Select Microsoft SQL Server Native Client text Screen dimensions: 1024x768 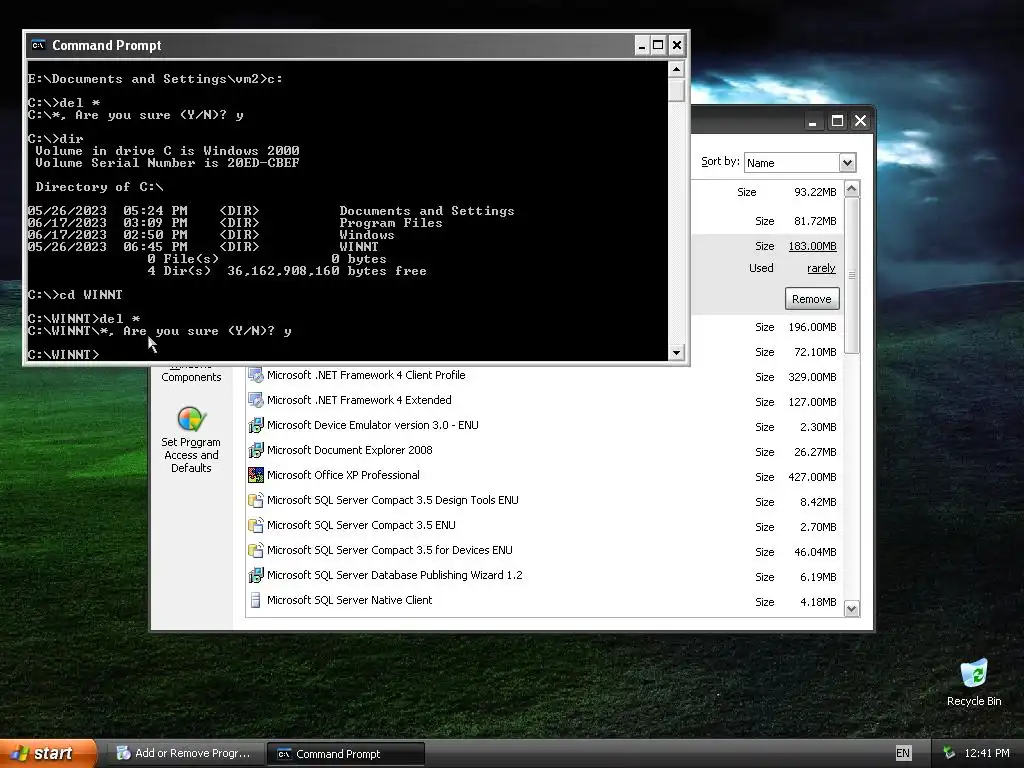click(349, 600)
